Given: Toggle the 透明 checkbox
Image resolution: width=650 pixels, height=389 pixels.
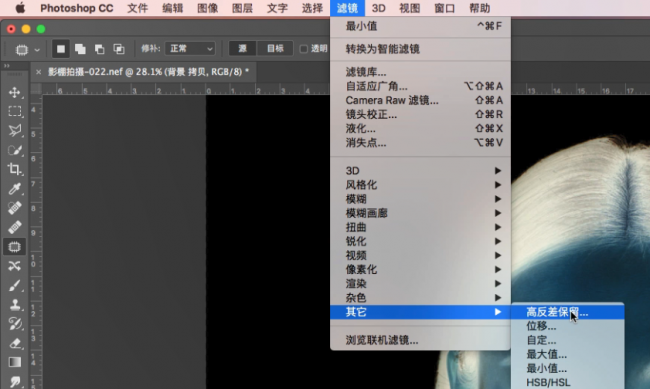Looking at the screenshot, I should tap(303, 49).
